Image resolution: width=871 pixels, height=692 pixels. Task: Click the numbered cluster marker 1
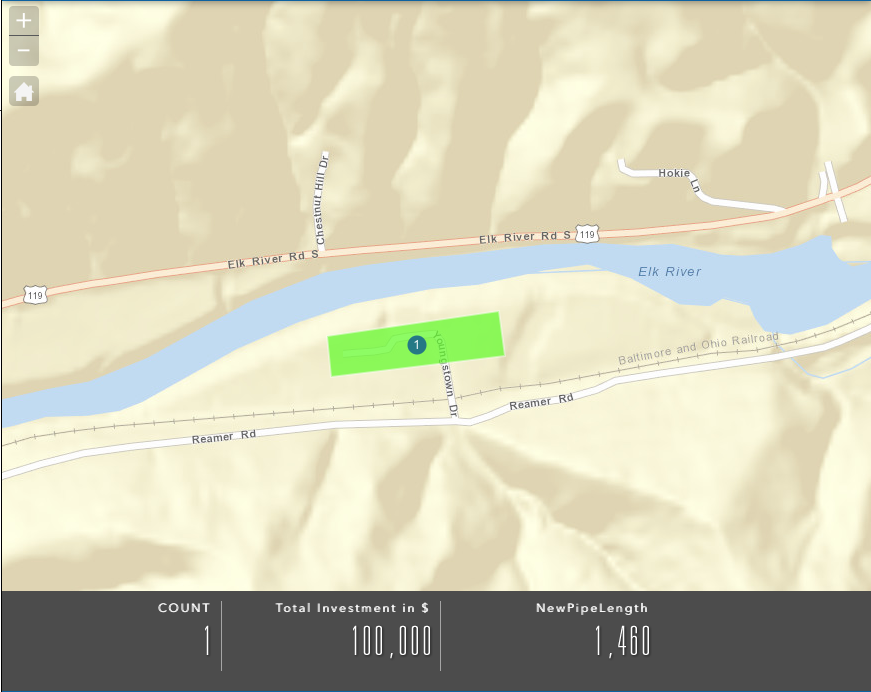point(417,345)
